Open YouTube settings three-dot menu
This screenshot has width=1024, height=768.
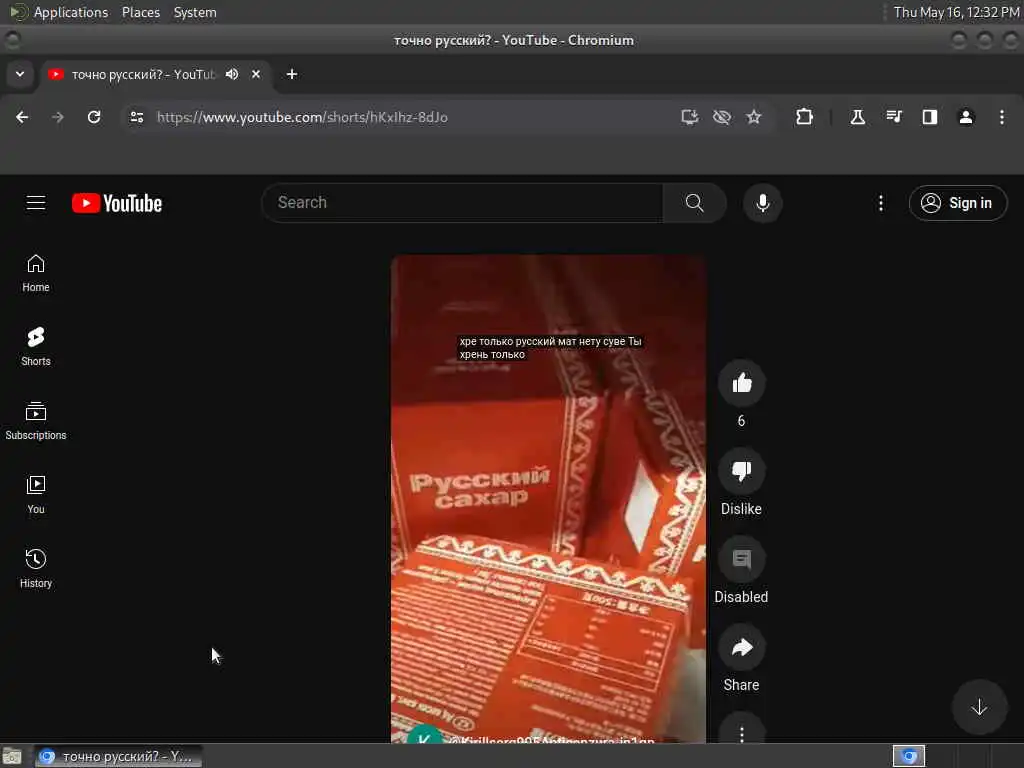[880, 203]
